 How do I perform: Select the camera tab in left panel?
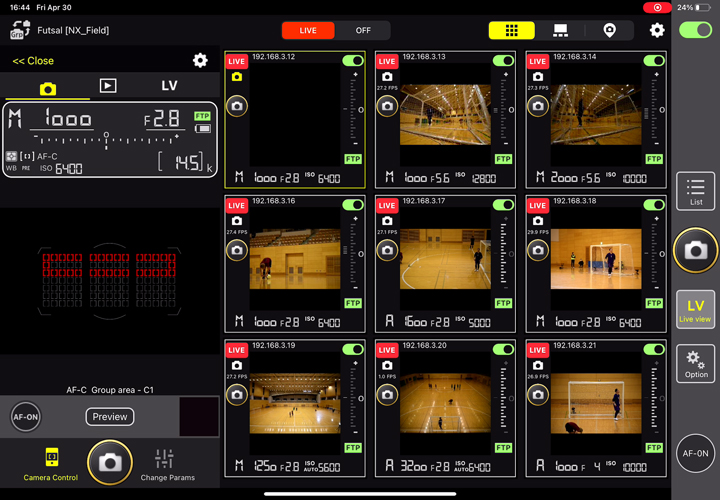coord(48,88)
